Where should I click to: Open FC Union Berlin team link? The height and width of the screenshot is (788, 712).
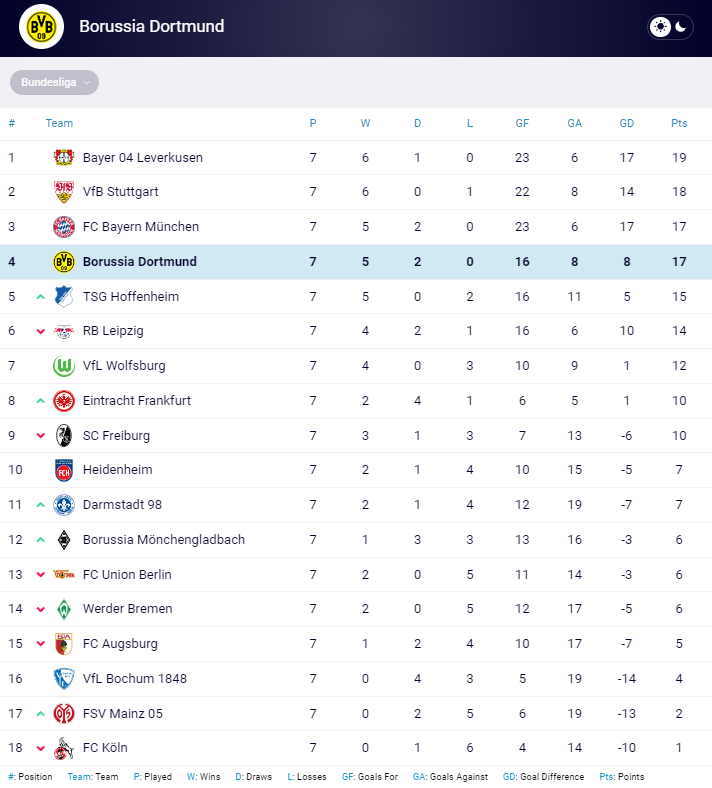click(x=127, y=574)
